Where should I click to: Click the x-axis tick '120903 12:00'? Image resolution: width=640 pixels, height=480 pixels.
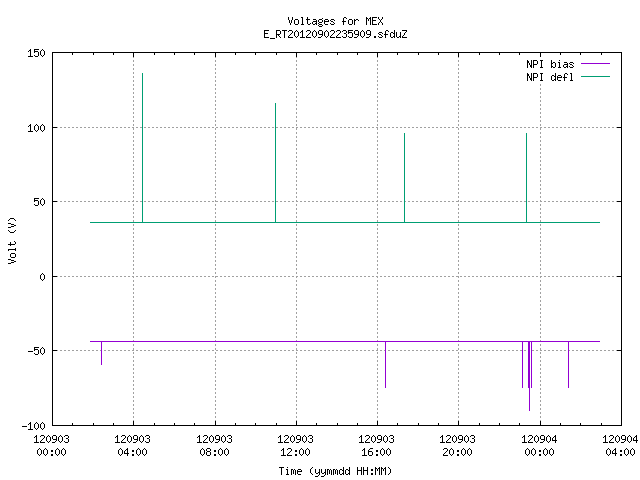[x=295, y=446]
